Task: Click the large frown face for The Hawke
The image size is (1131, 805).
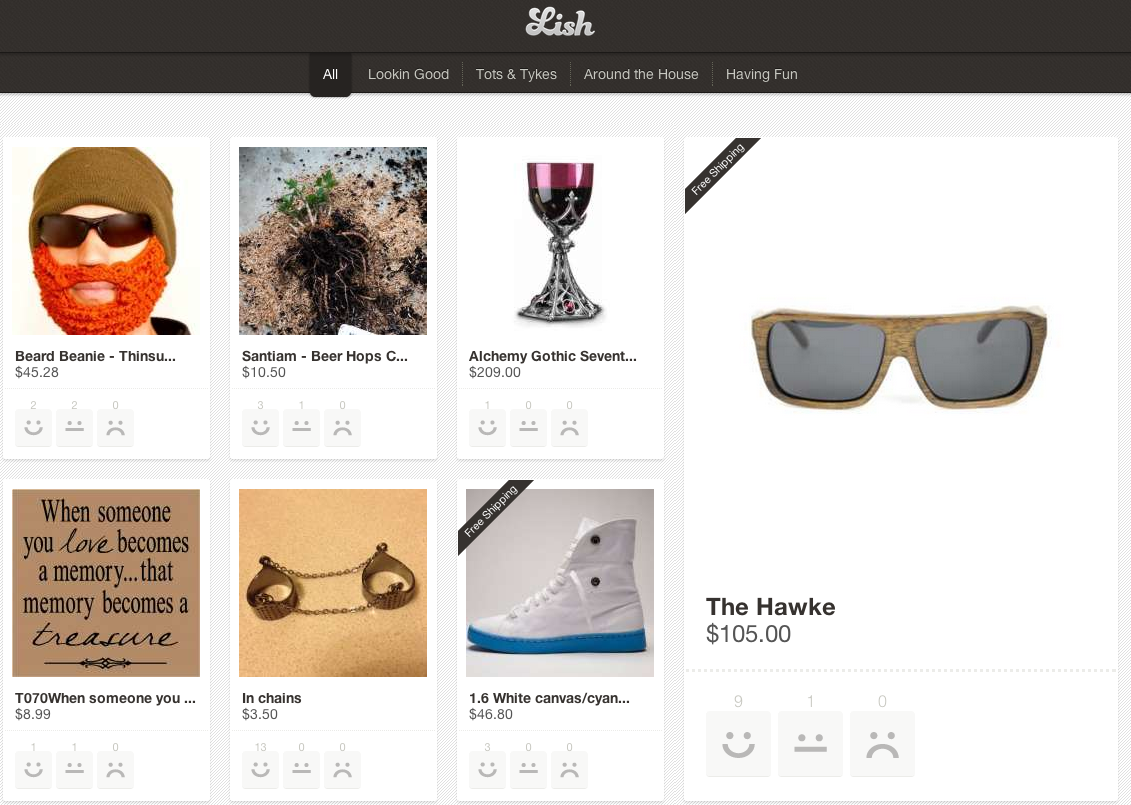Action: tap(882, 744)
